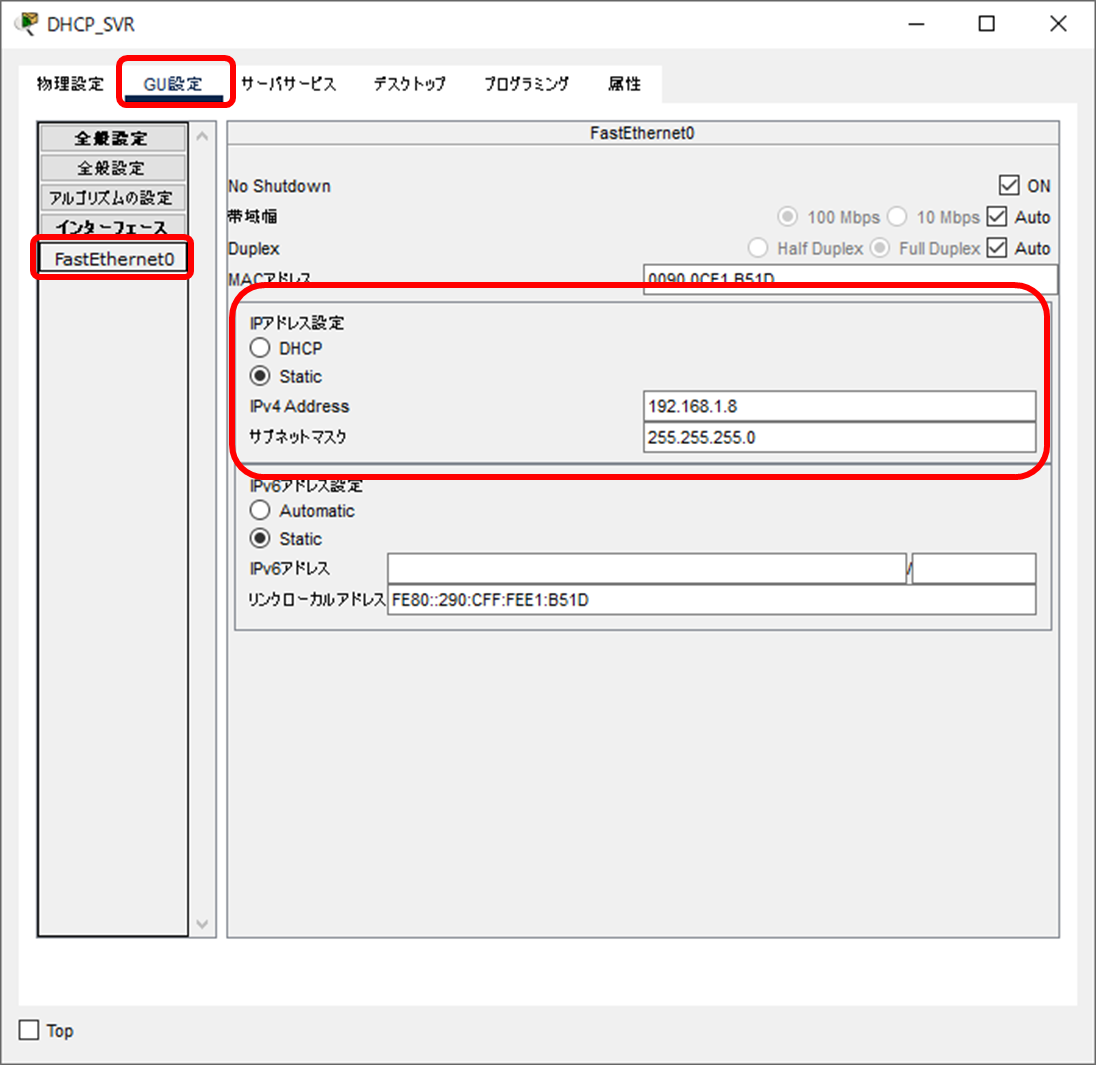Open the サーバサービス tab

pos(289,84)
